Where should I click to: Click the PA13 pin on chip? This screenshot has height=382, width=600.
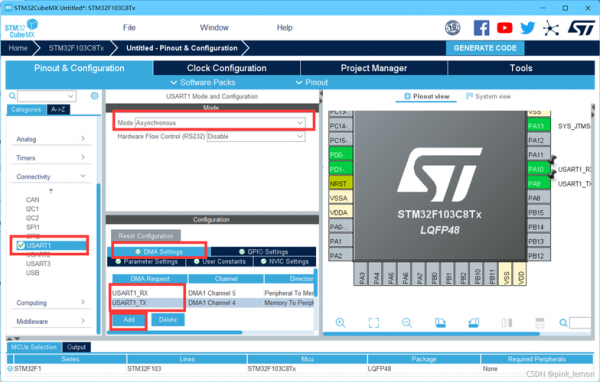pyautogui.click(x=539, y=126)
